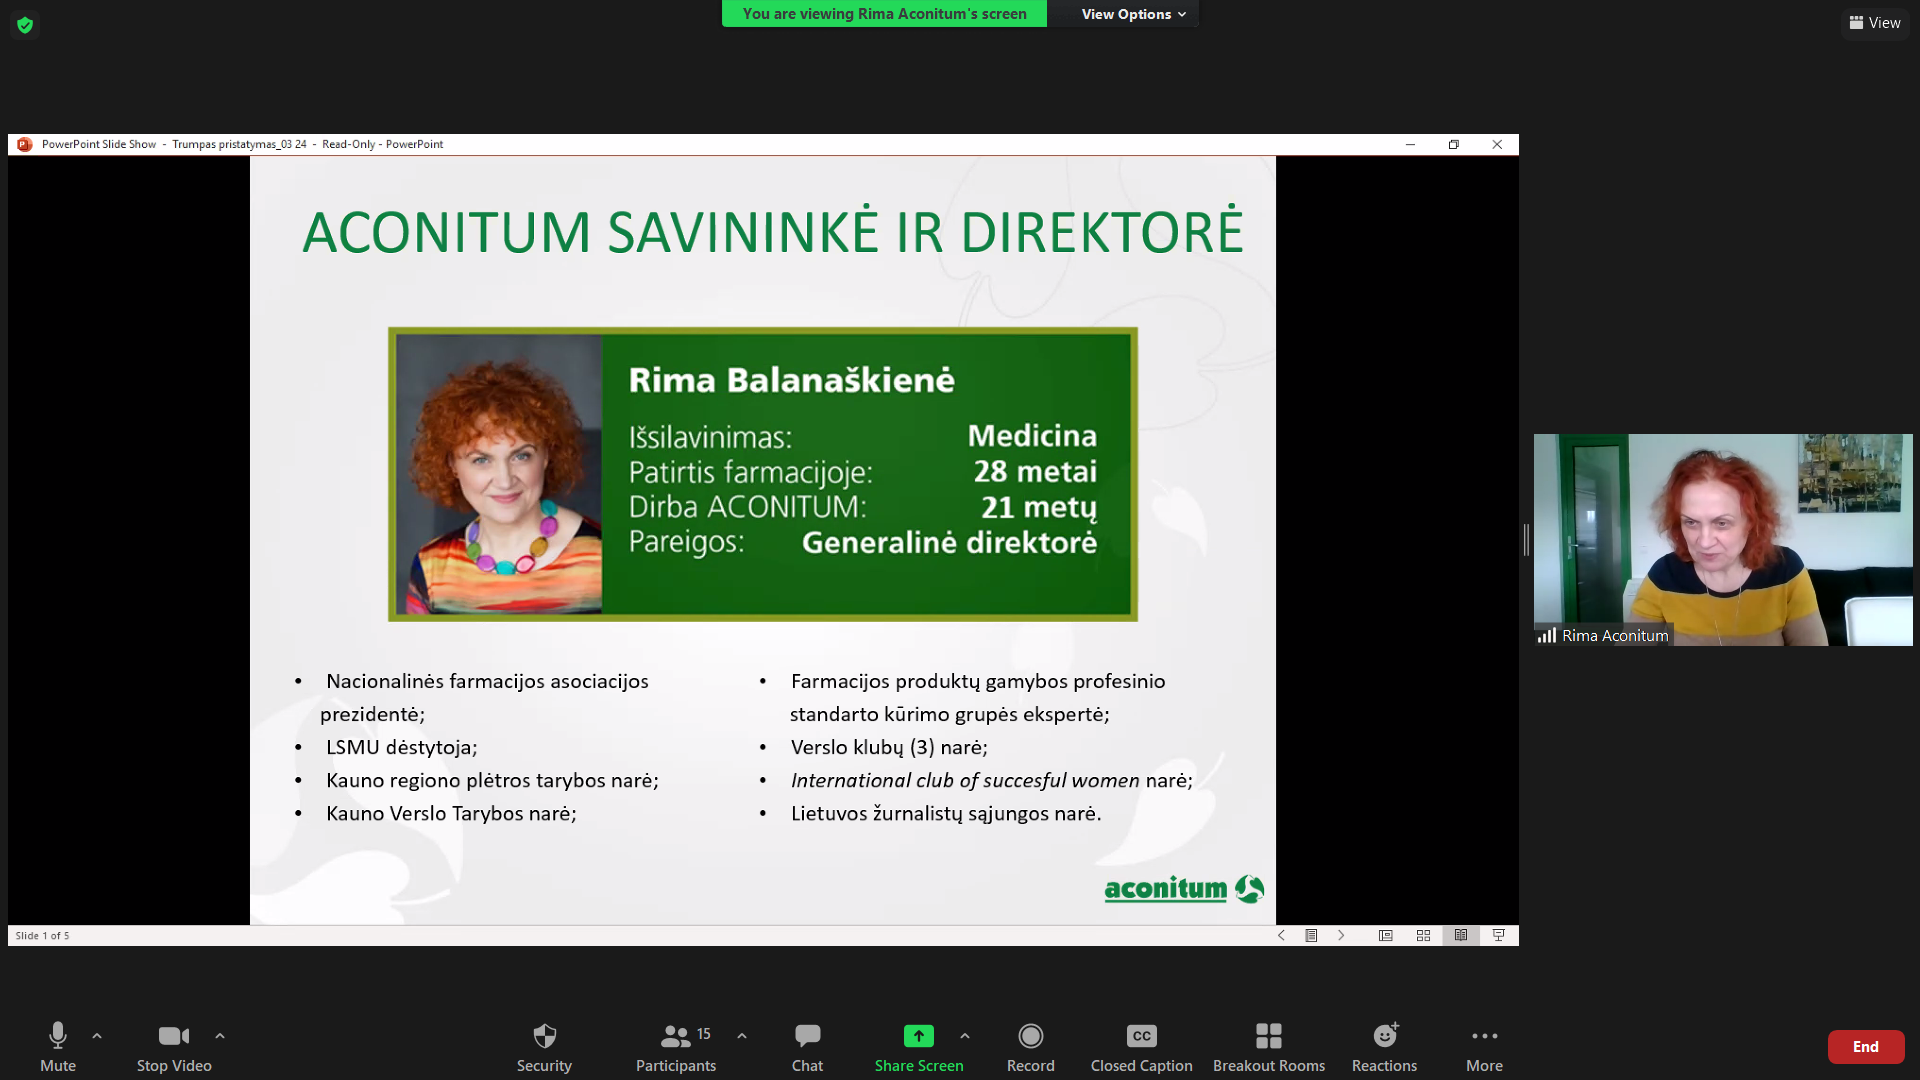Stop Video camera button
The height and width of the screenshot is (1080, 1920).
174,1046
